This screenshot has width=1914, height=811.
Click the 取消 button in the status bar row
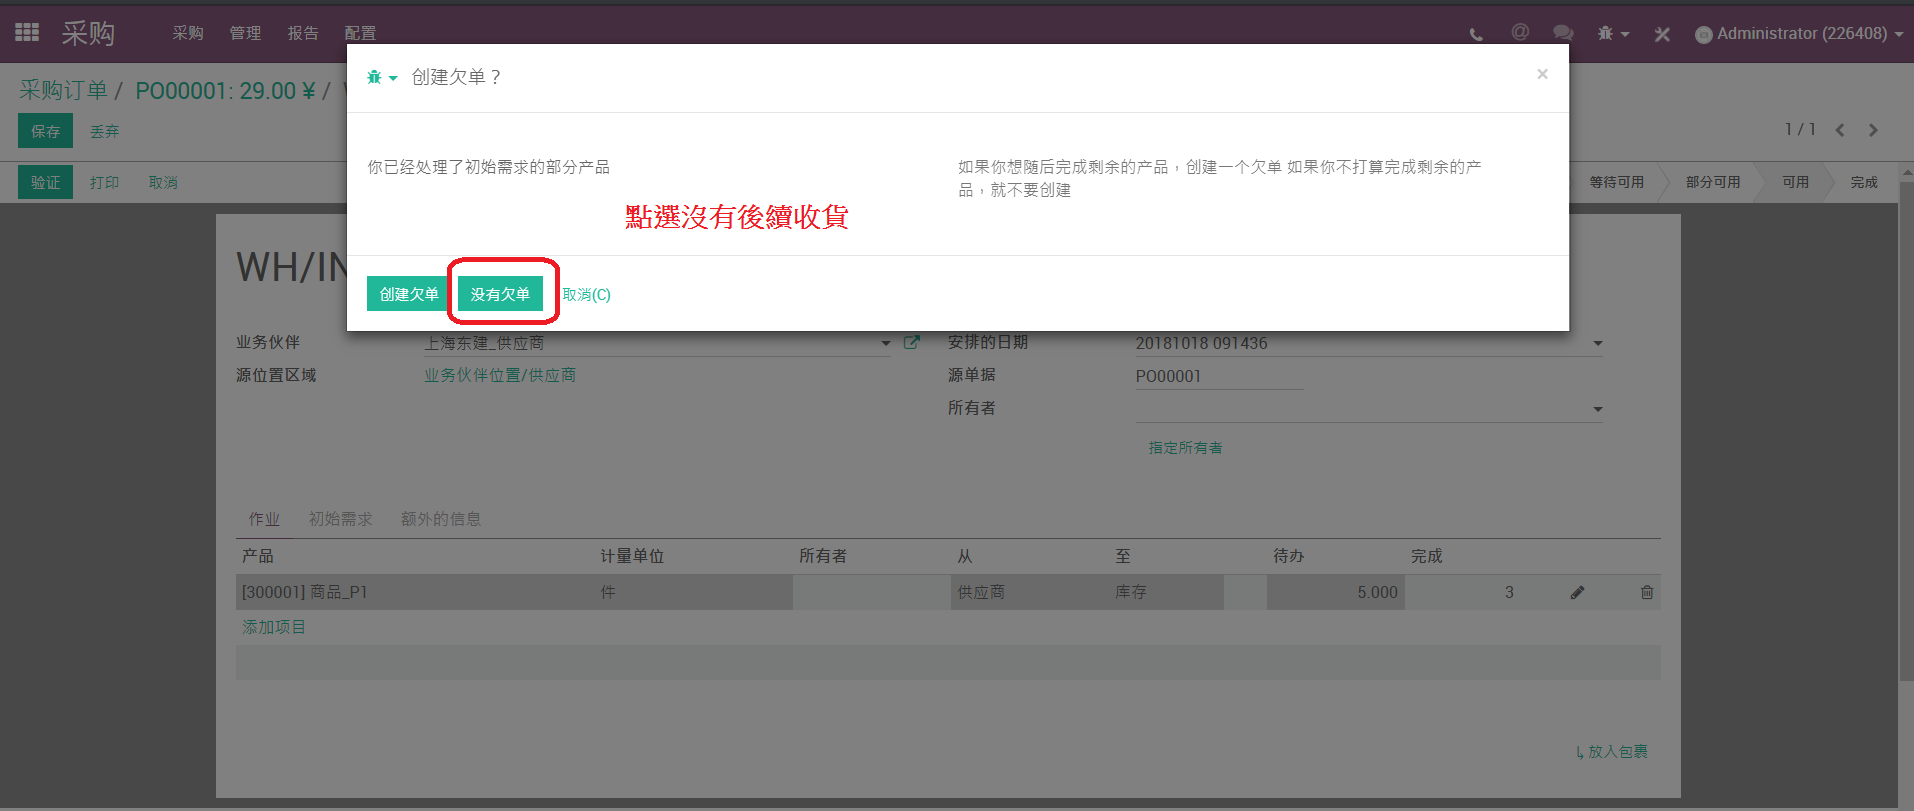pyautogui.click(x=163, y=183)
